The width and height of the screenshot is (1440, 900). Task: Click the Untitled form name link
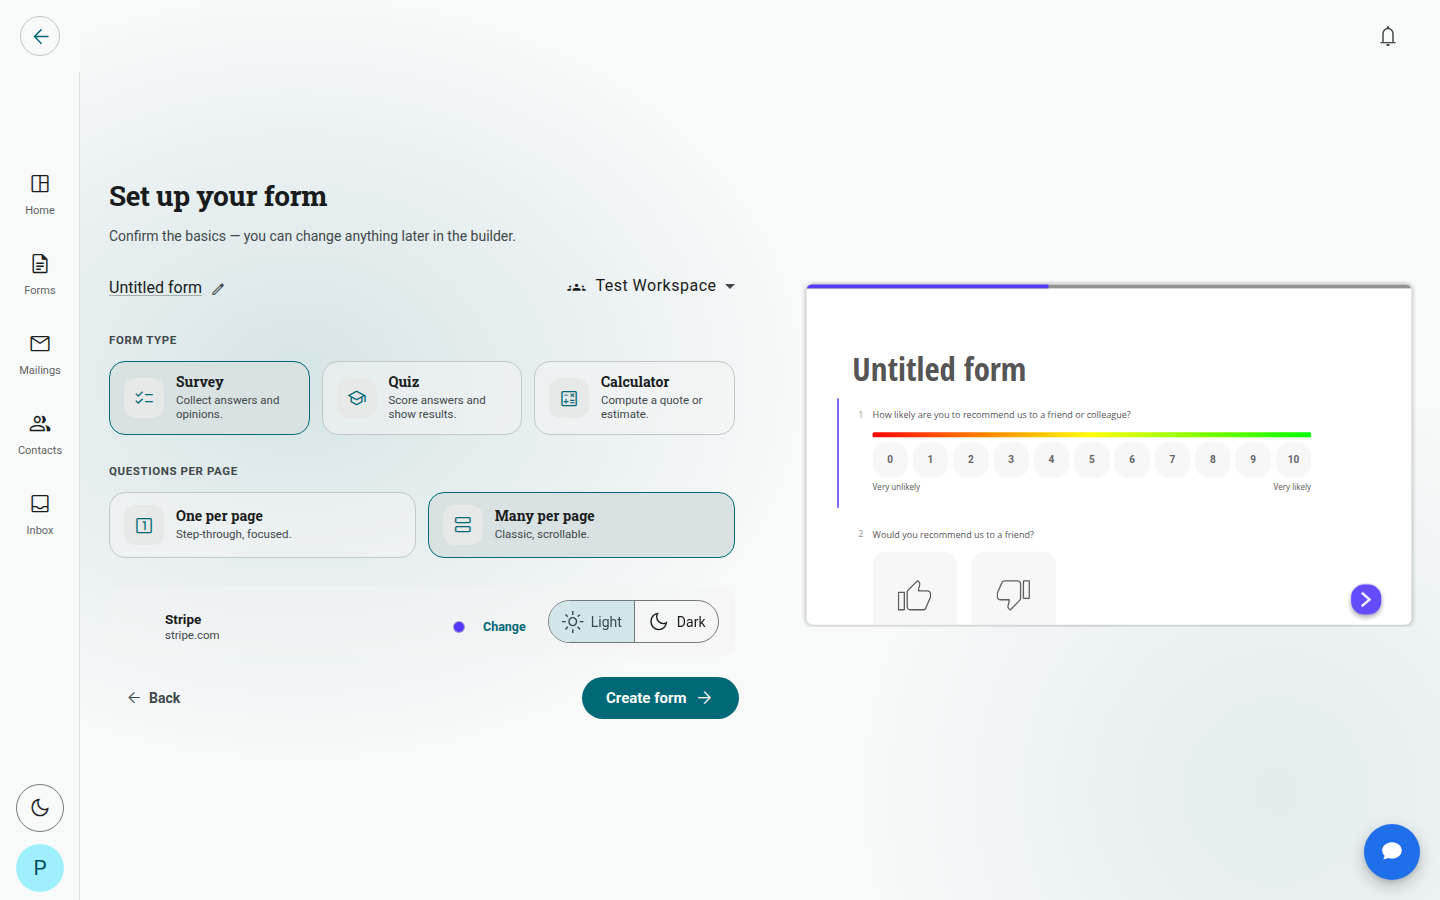(x=155, y=288)
